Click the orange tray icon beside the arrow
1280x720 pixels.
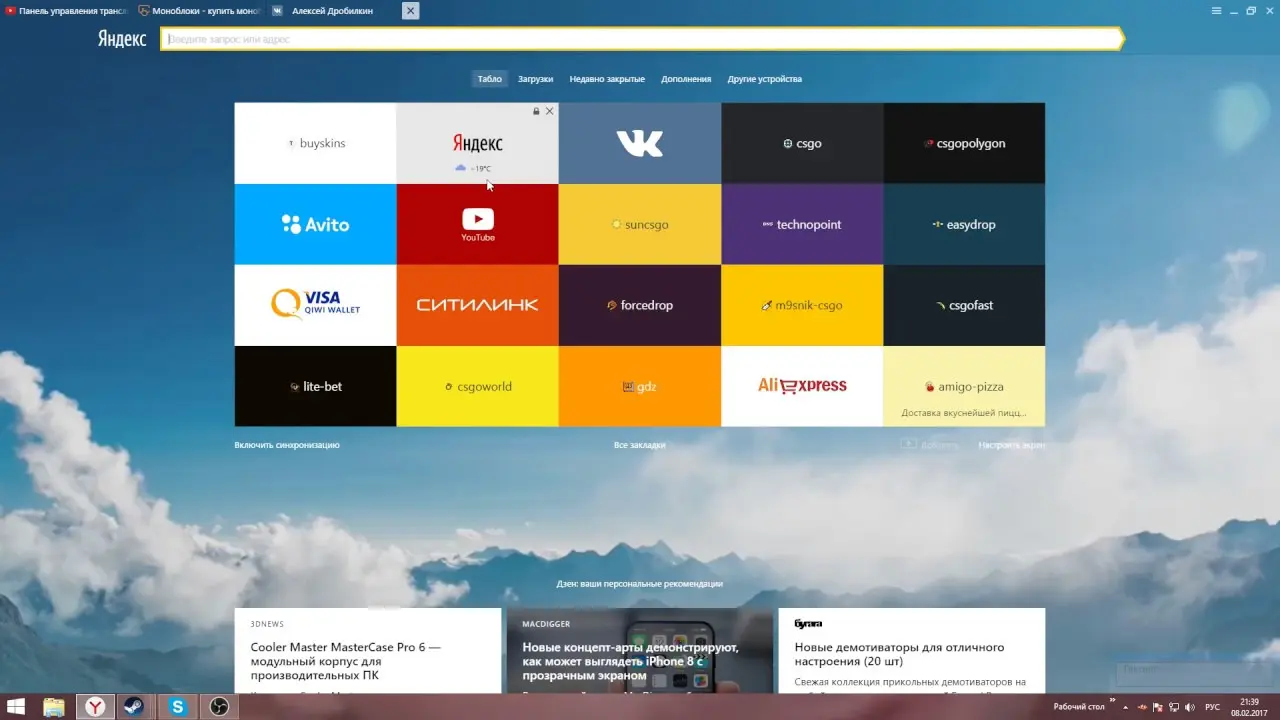click(1142, 707)
